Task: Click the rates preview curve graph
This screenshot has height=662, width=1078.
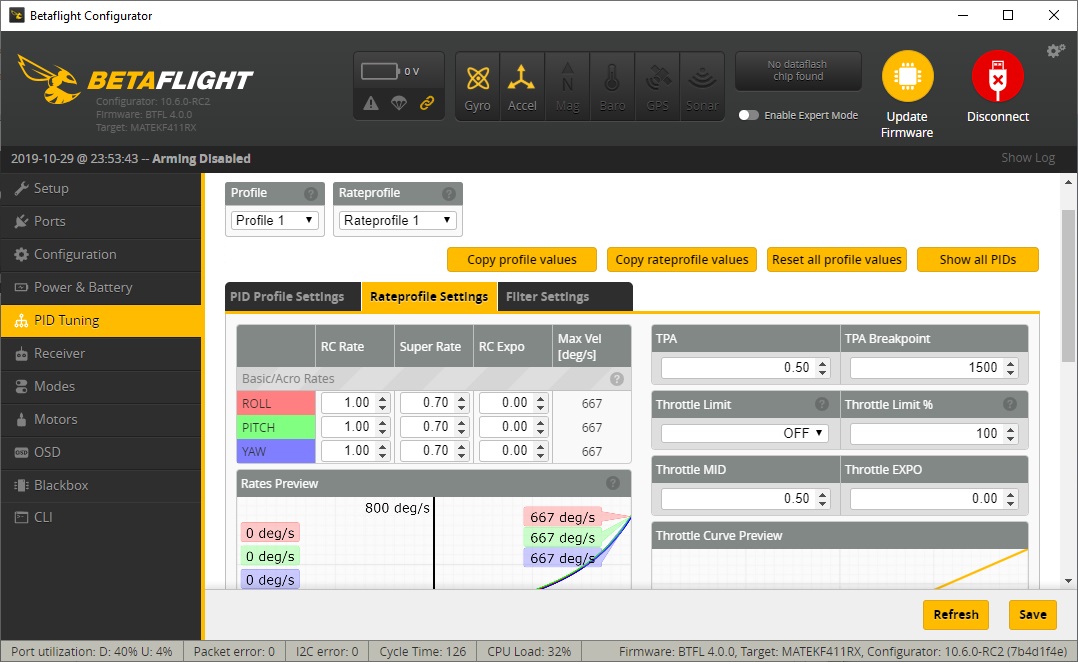Action: (434, 543)
